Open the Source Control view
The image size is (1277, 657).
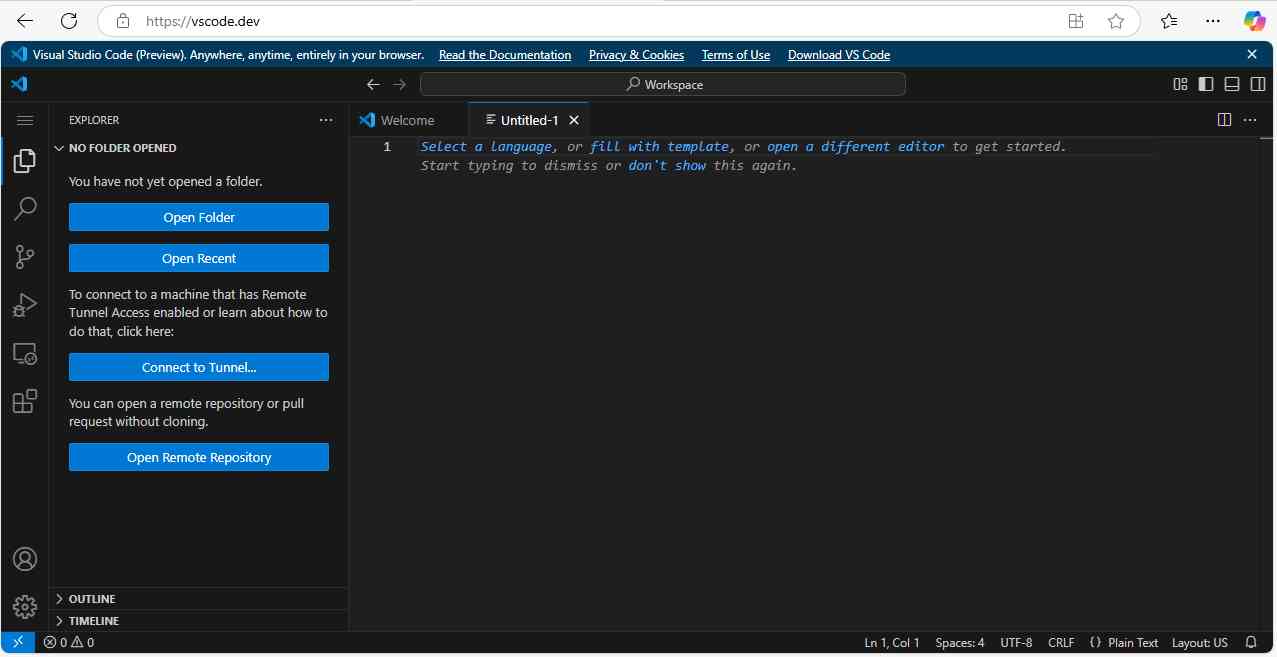coord(25,257)
